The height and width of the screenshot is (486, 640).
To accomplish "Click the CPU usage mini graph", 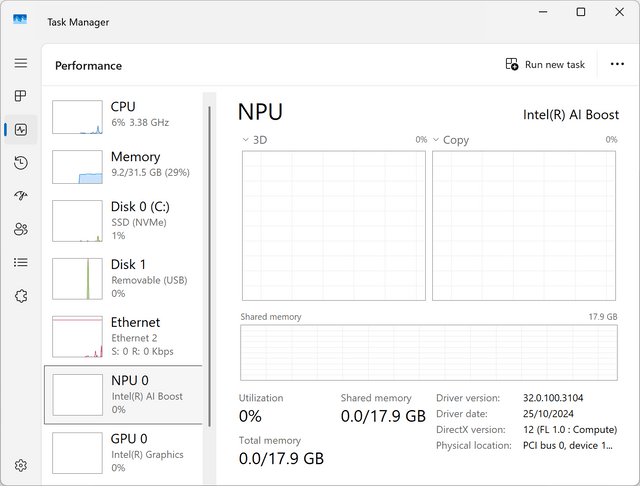I will [77, 117].
